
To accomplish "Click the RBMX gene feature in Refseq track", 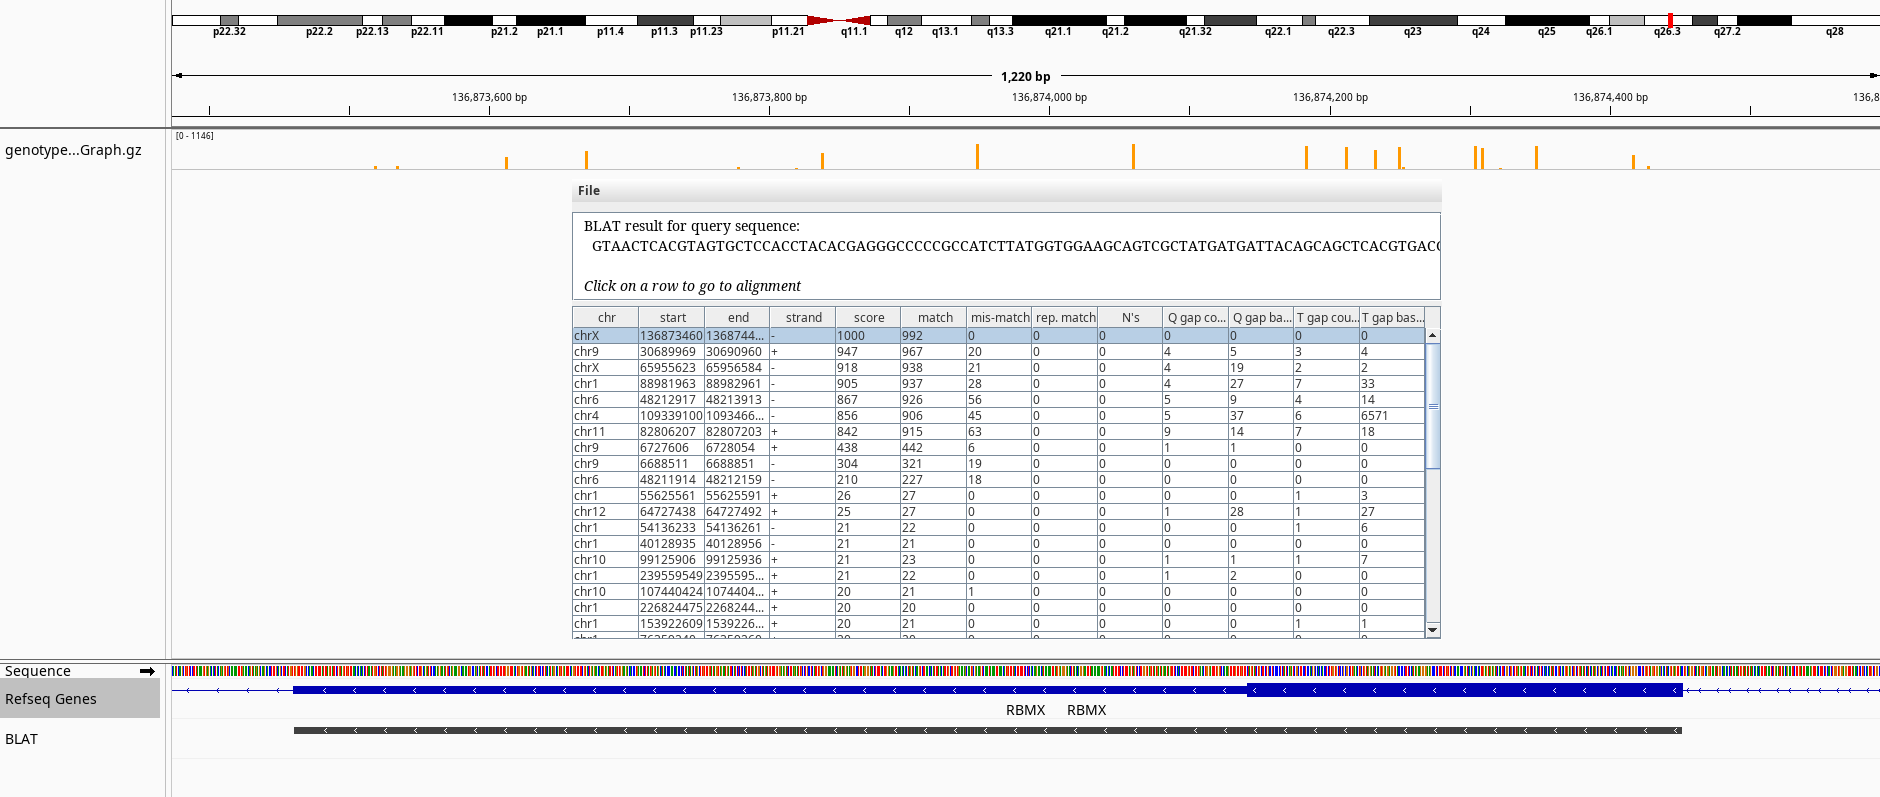I will point(988,690).
